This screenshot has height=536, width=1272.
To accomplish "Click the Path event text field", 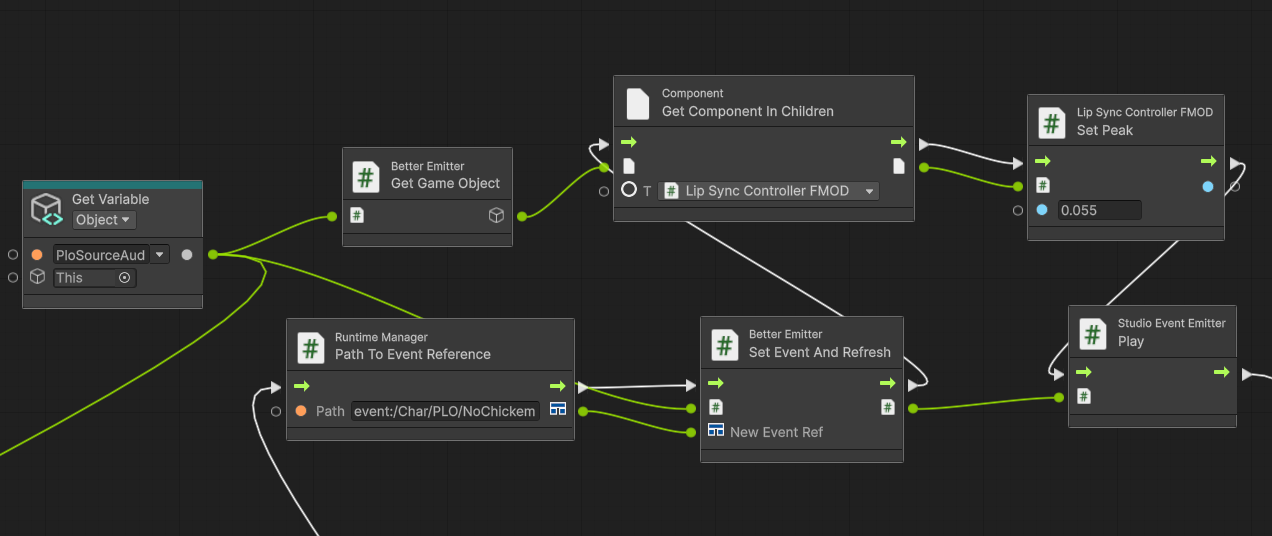I will [444, 411].
